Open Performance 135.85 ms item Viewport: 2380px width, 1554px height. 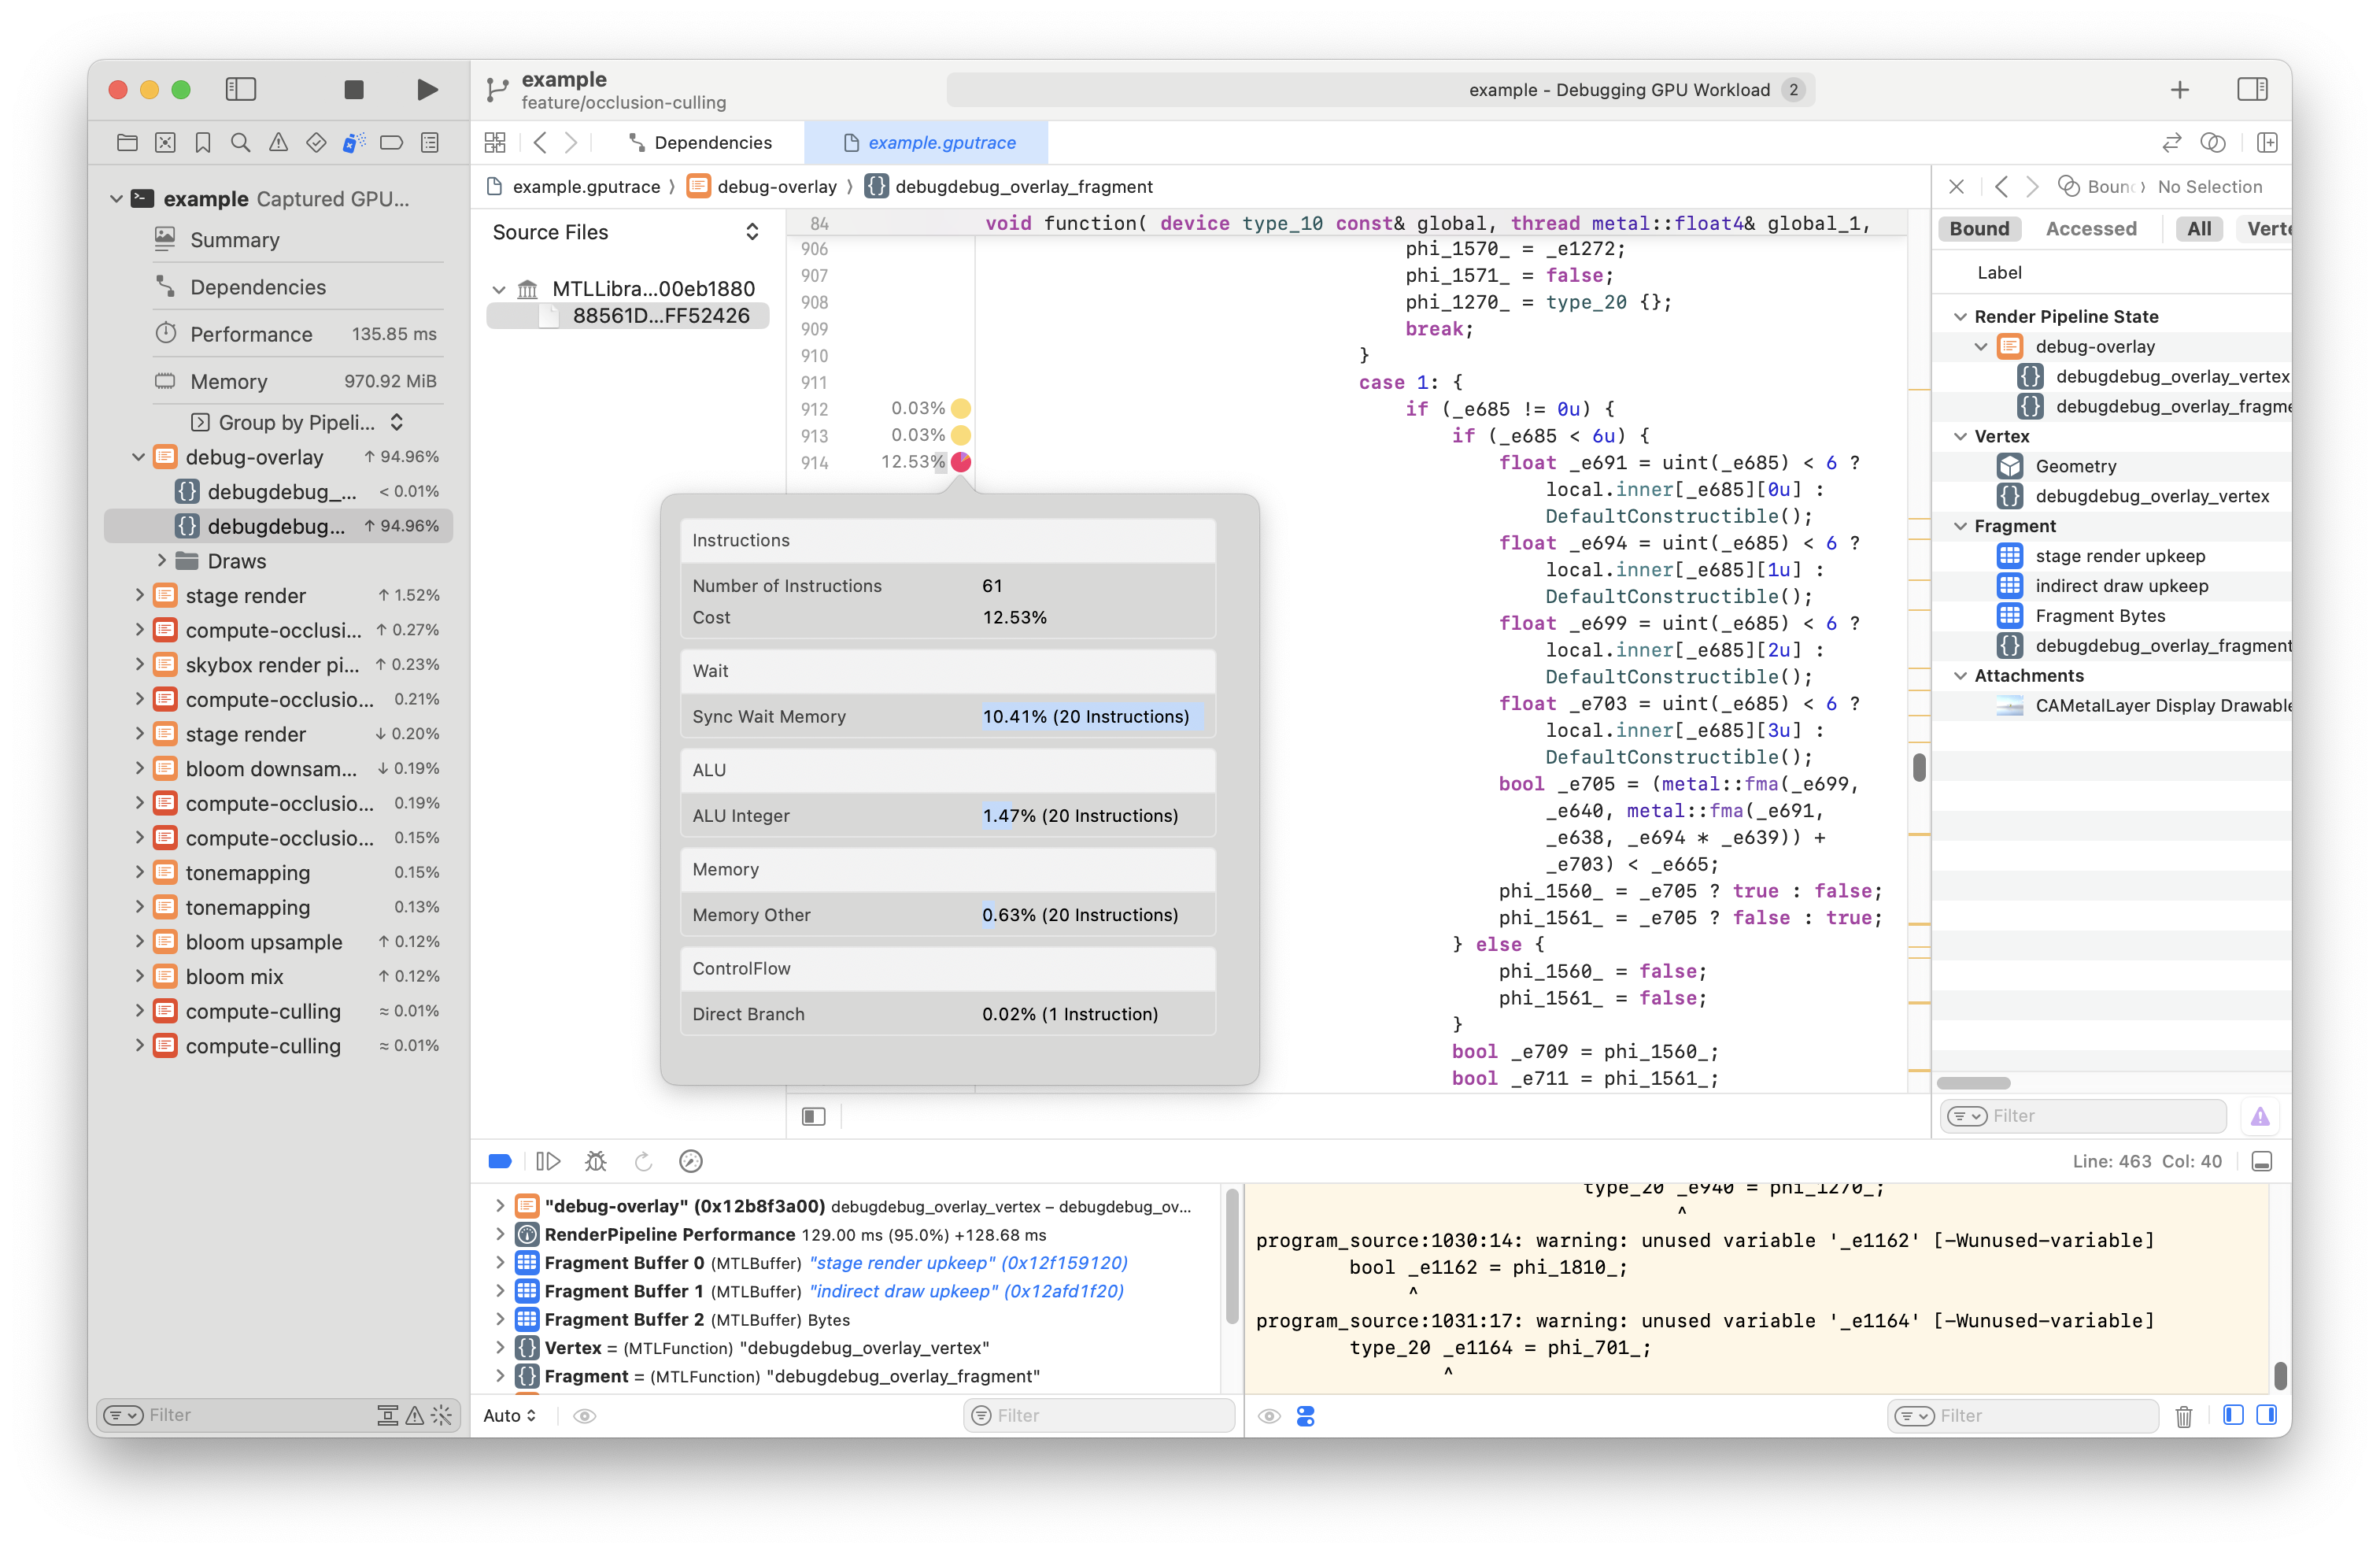[x=298, y=334]
